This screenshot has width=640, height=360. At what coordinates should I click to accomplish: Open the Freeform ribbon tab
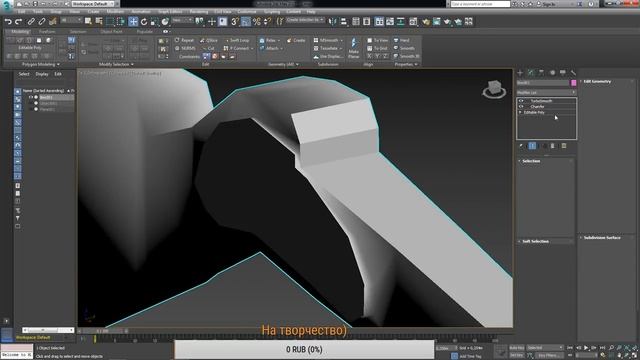tap(47, 31)
